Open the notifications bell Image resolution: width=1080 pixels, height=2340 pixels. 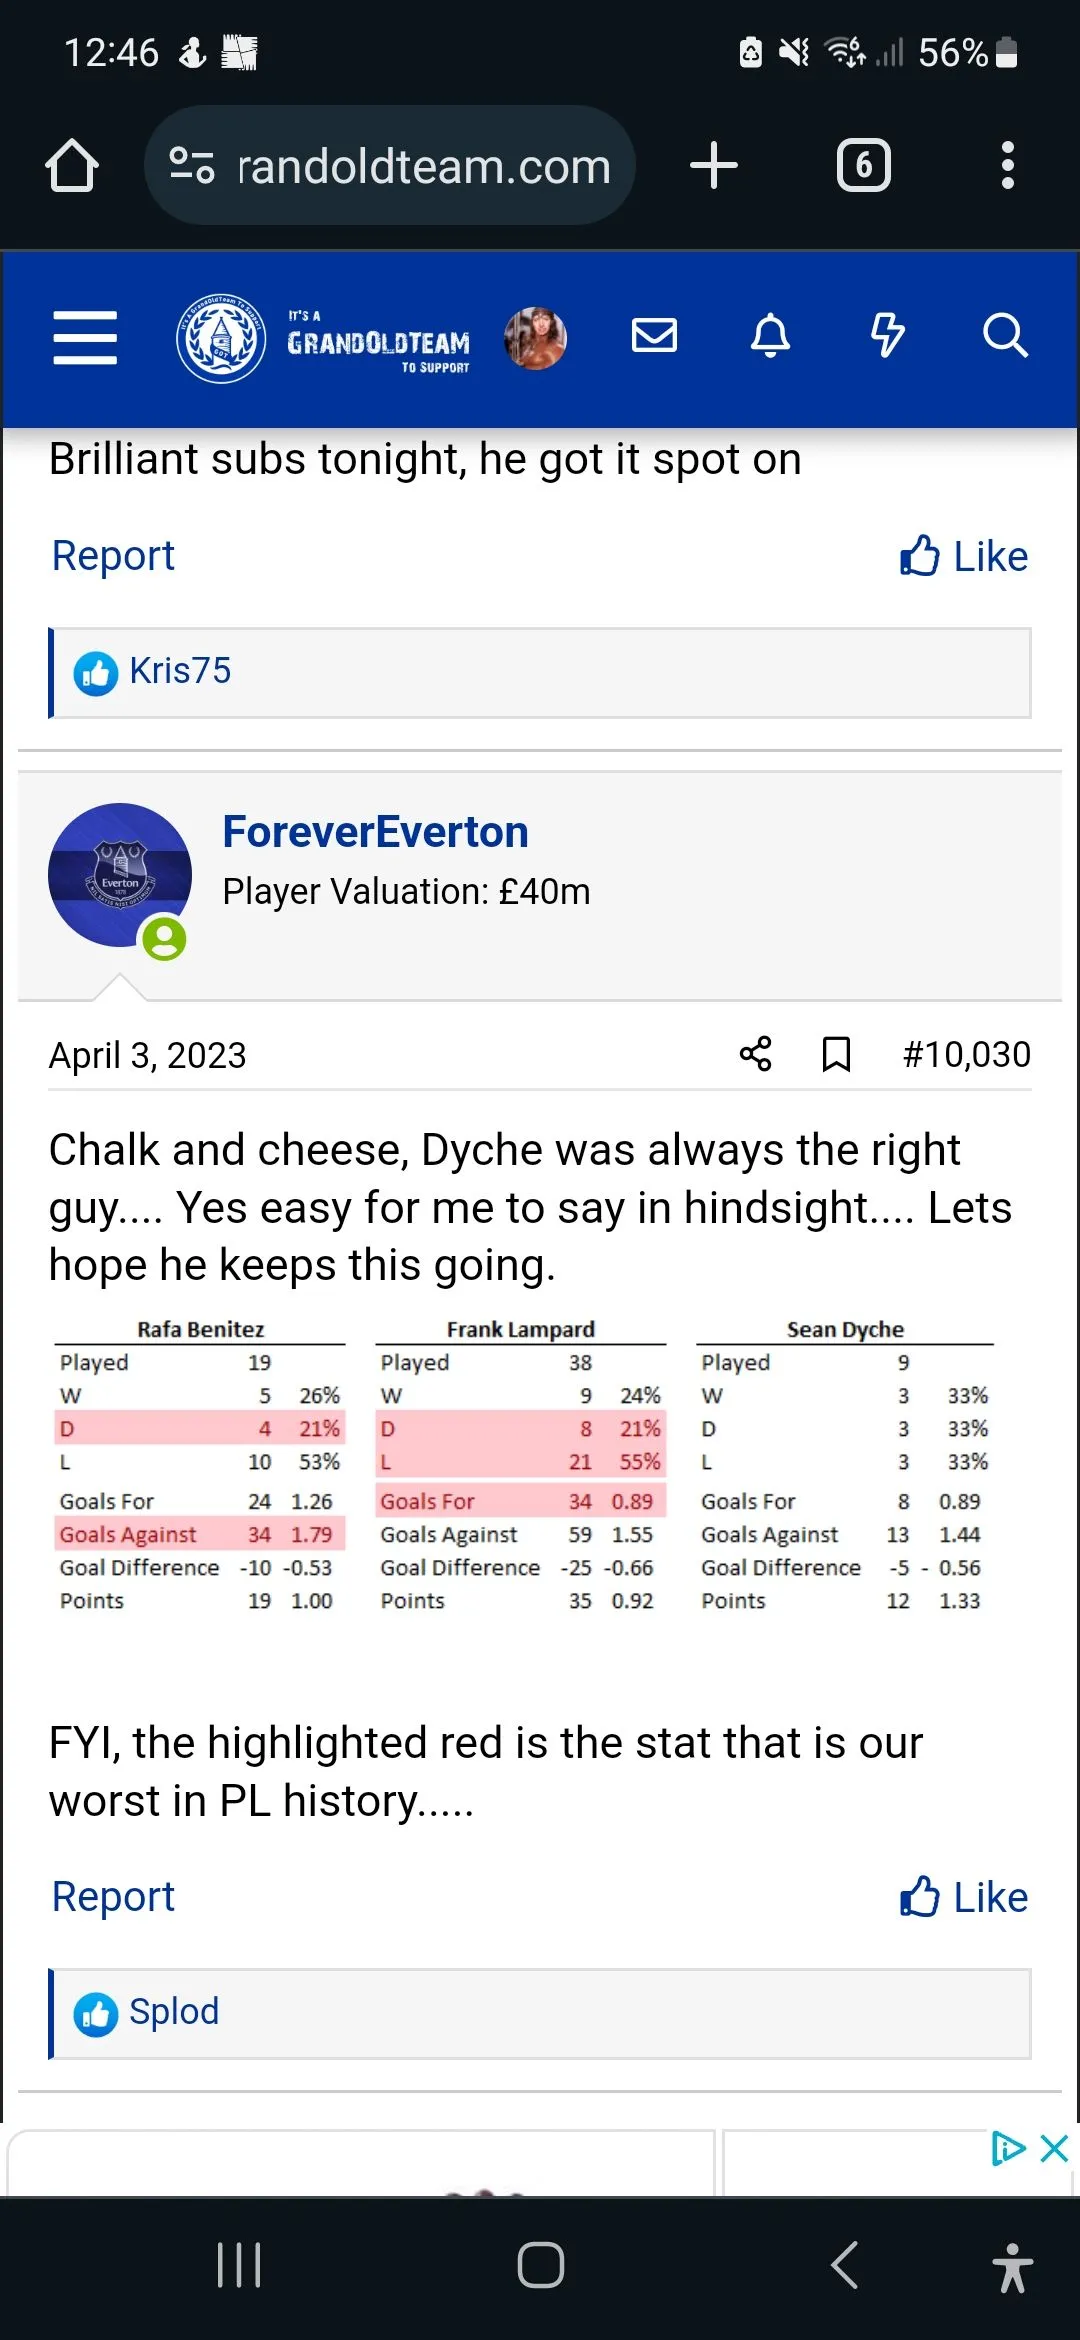[x=770, y=336]
